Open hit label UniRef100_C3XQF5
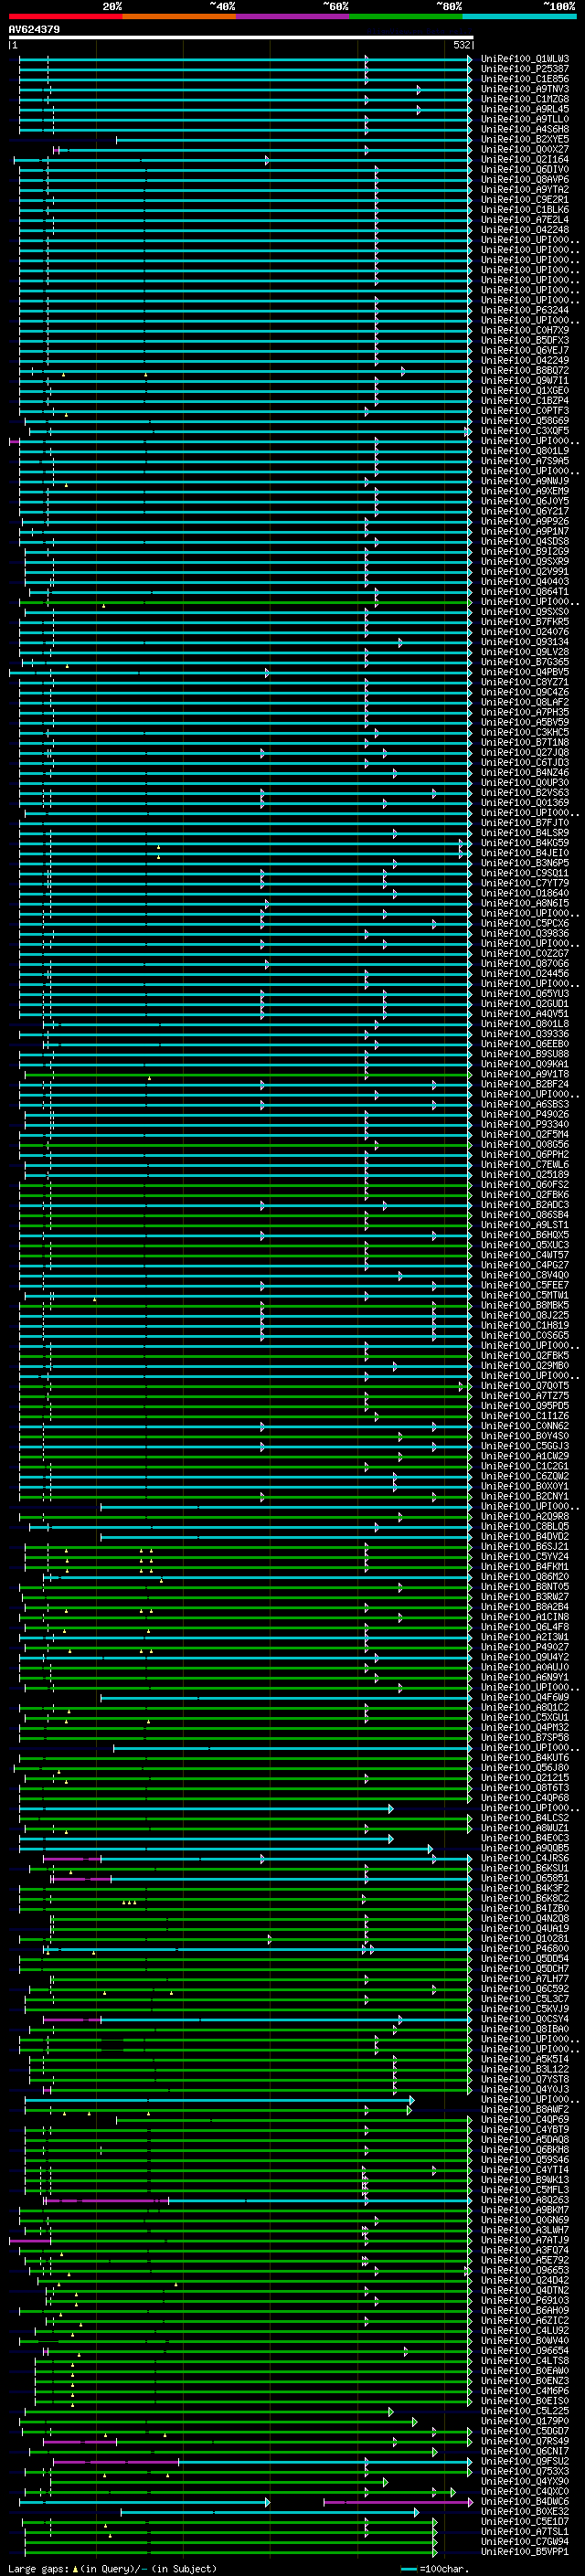 [525, 431]
